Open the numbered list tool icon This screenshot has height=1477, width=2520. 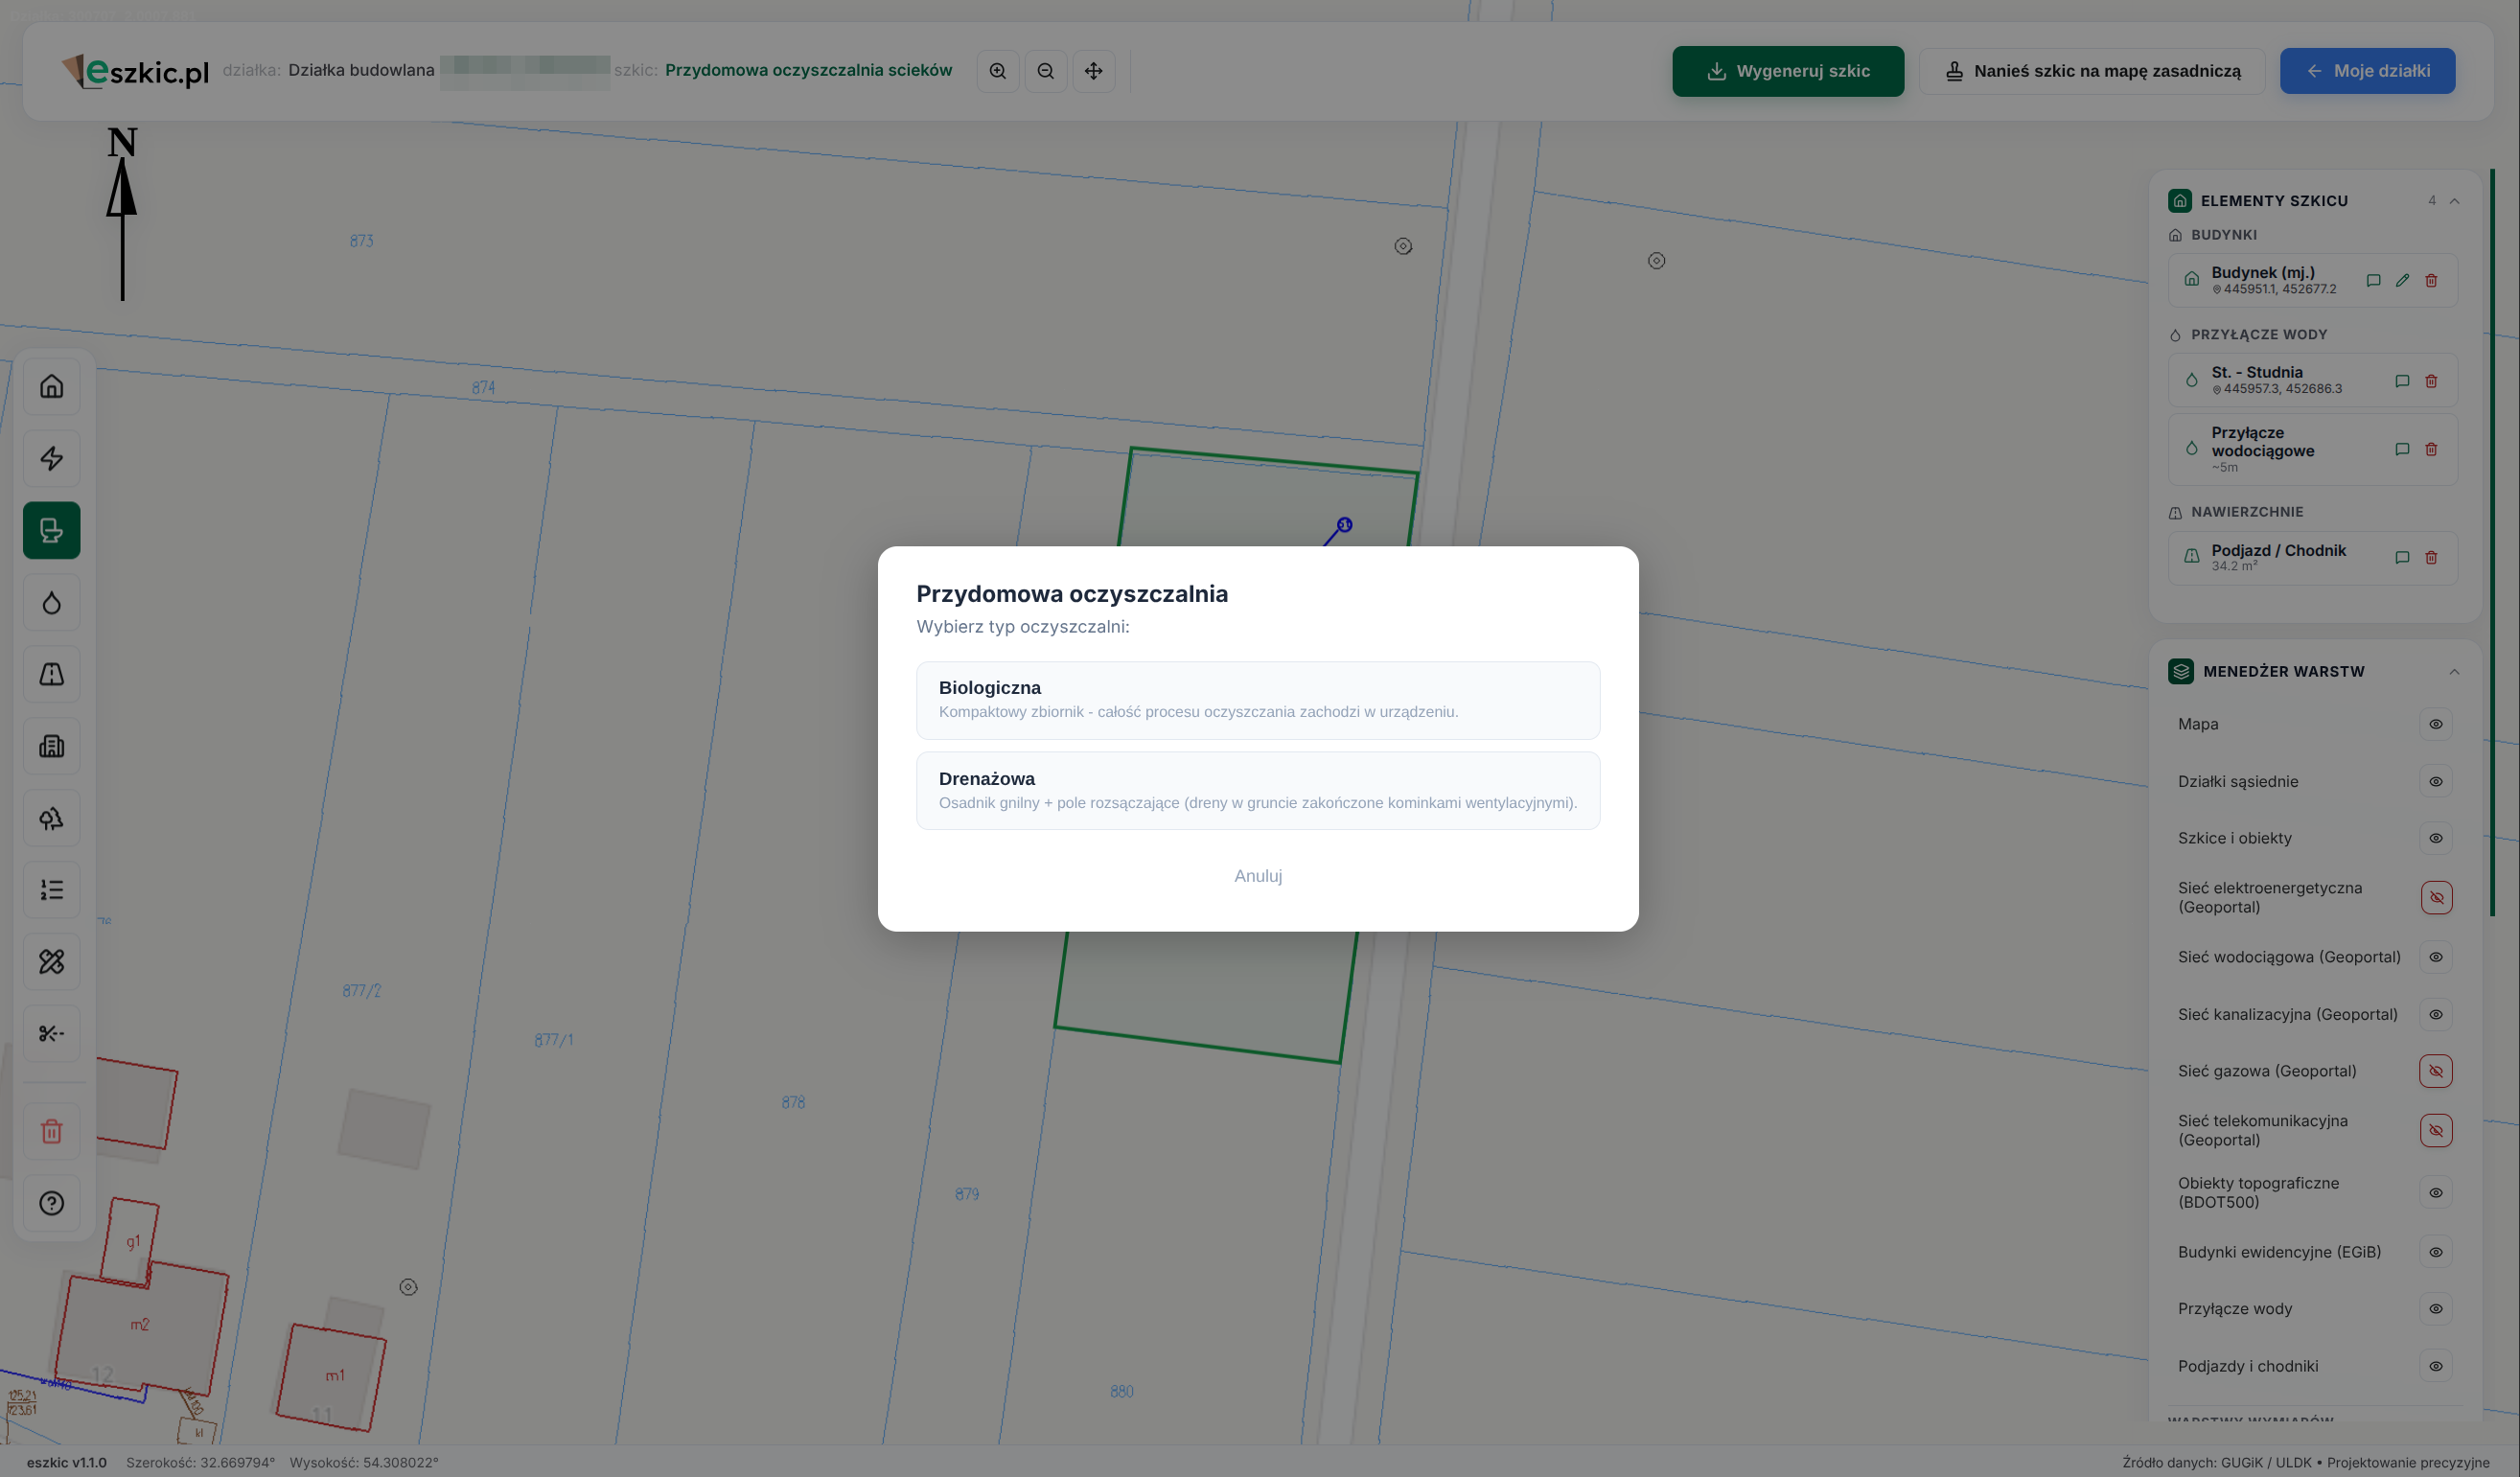click(x=52, y=890)
